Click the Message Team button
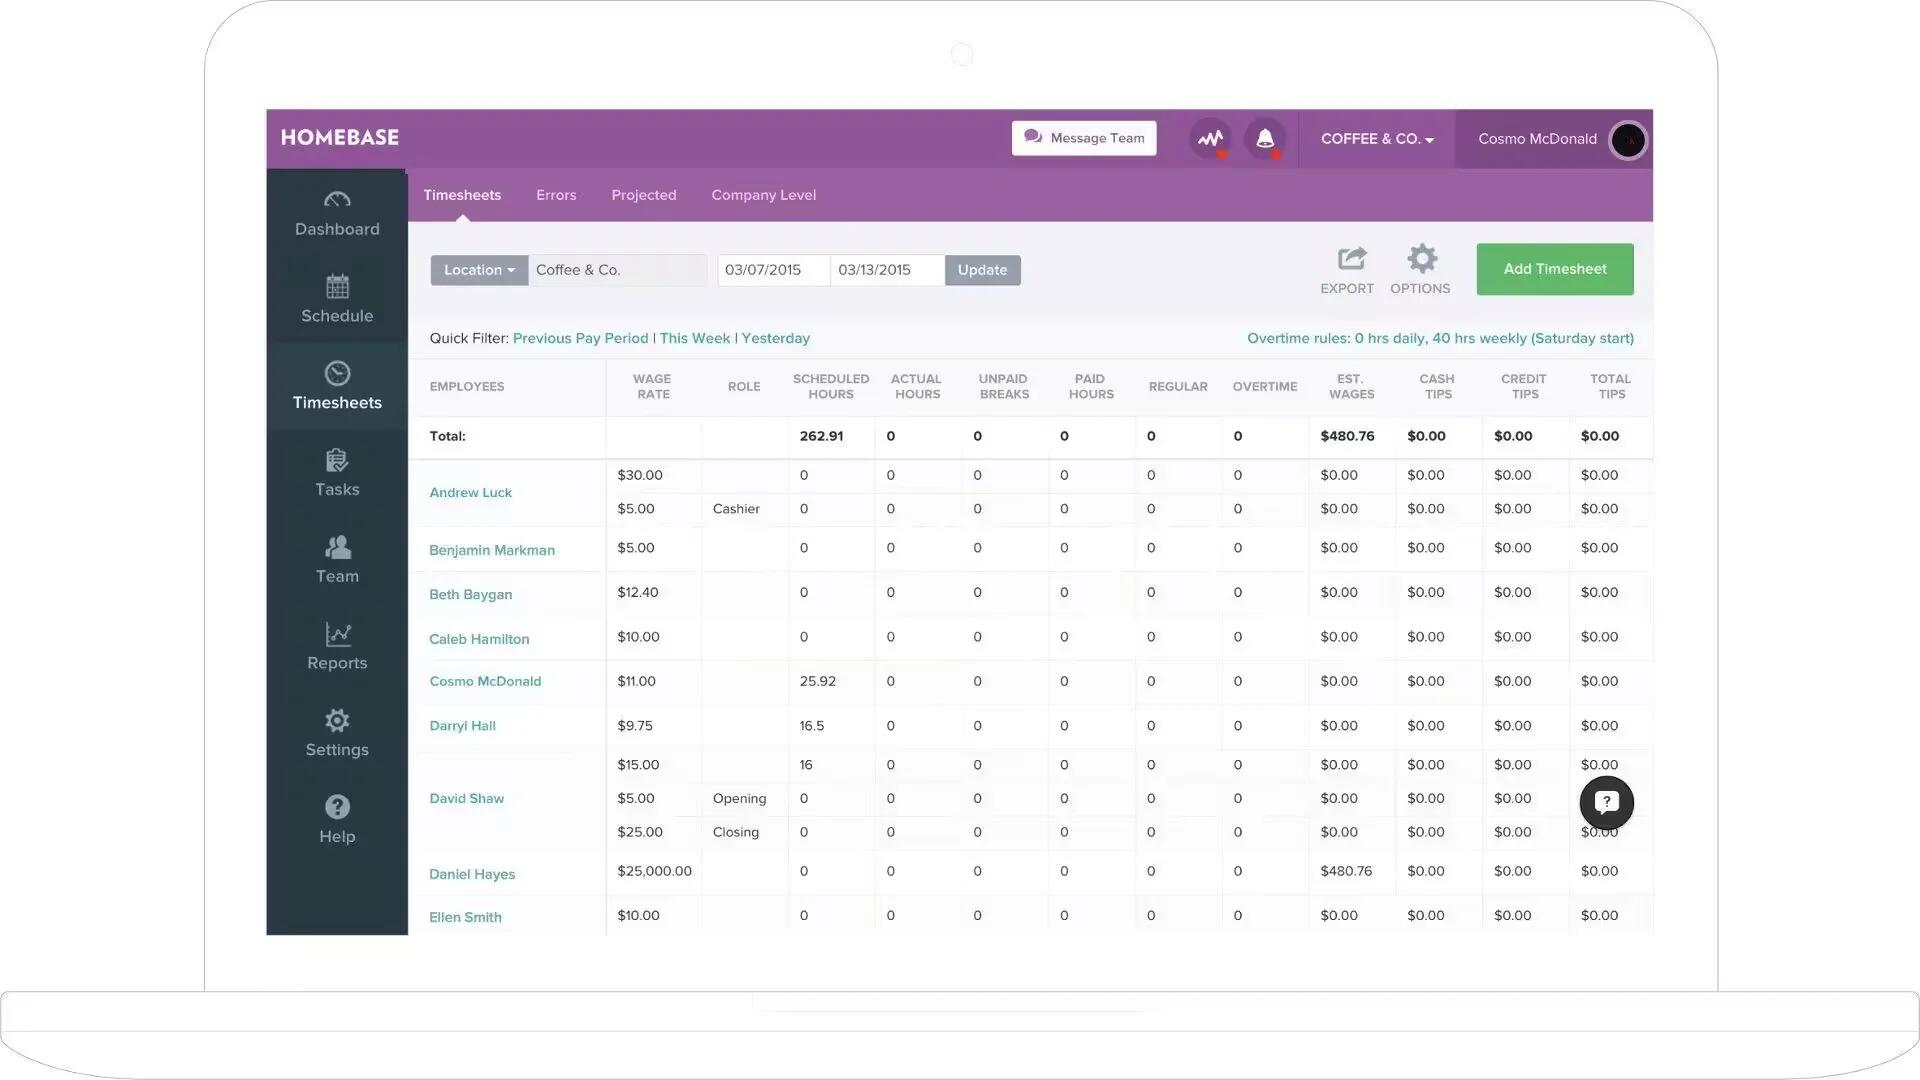Image resolution: width=1920 pixels, height=1080 pixels. click(x=1084, y=137)
